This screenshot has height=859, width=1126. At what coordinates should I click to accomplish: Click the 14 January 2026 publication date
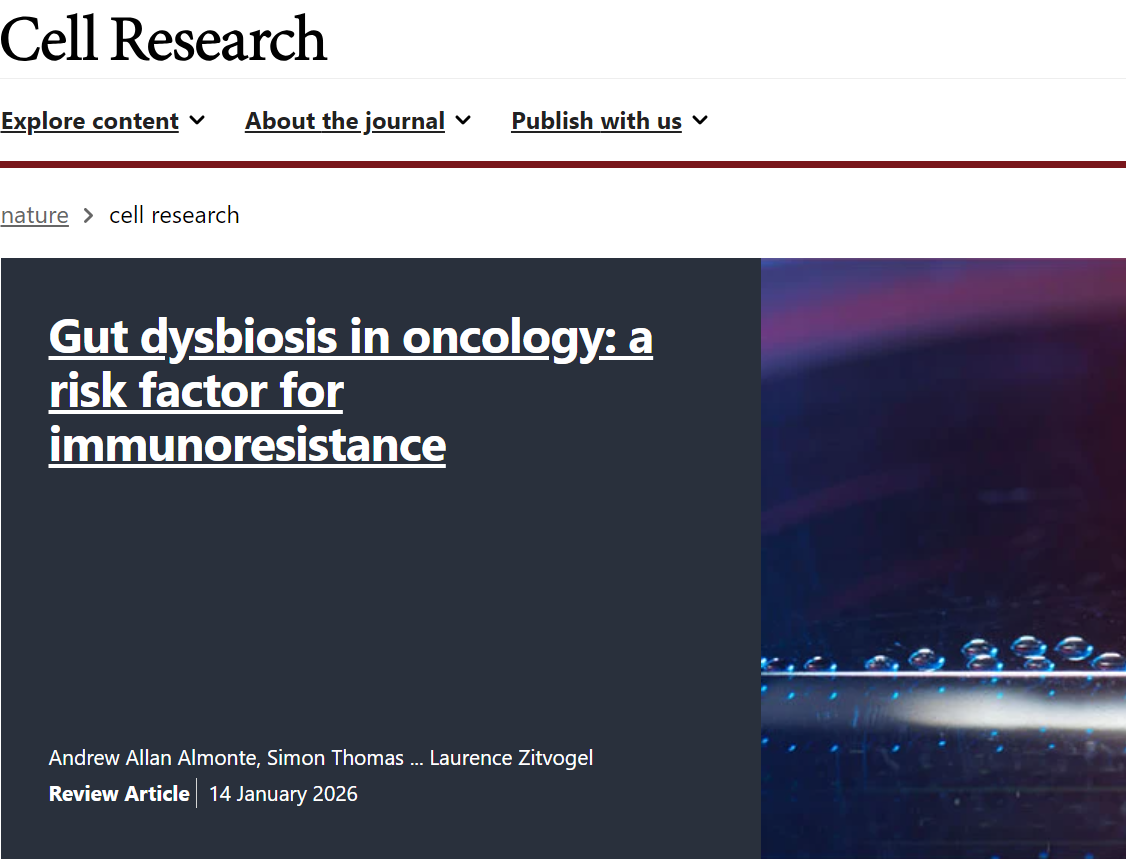click(283, 794)
